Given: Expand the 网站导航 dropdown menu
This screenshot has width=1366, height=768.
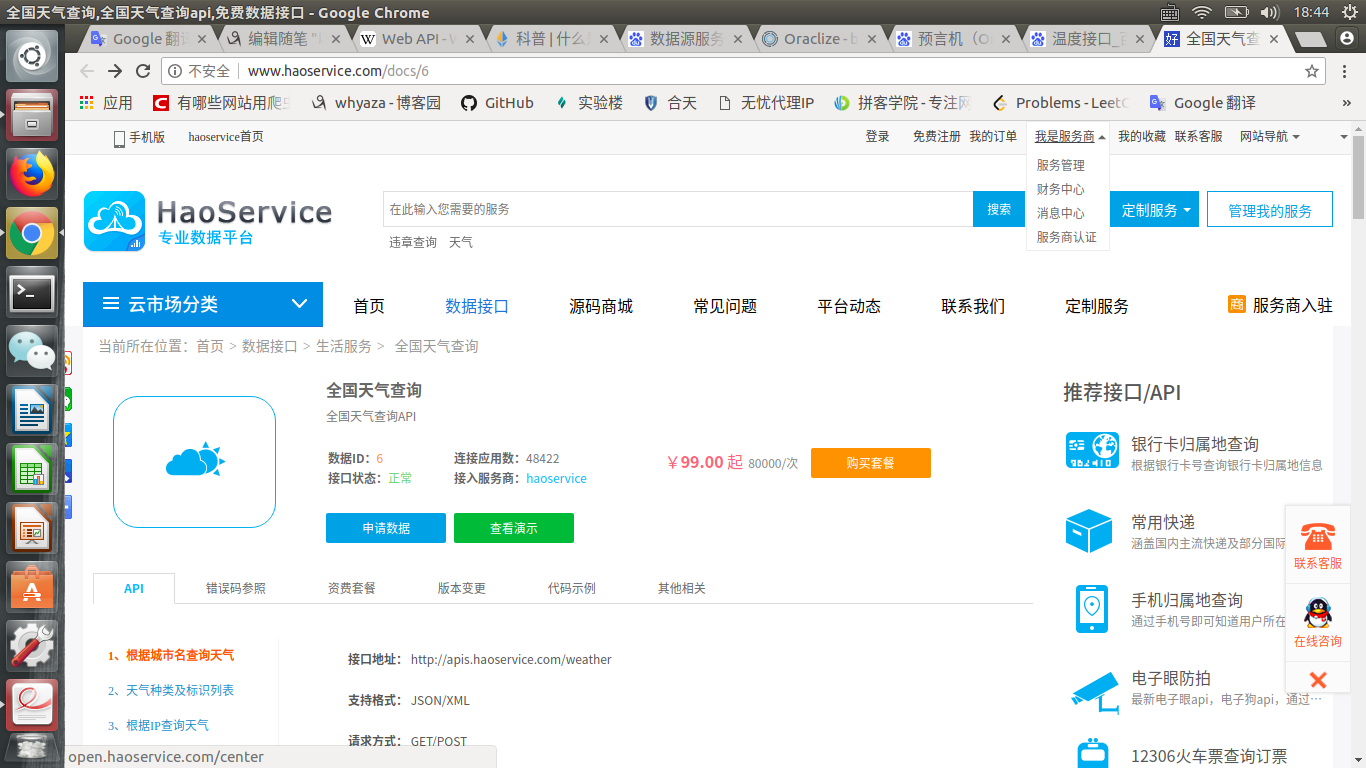Looking at the screenshot, I should tap(1269, 137).
